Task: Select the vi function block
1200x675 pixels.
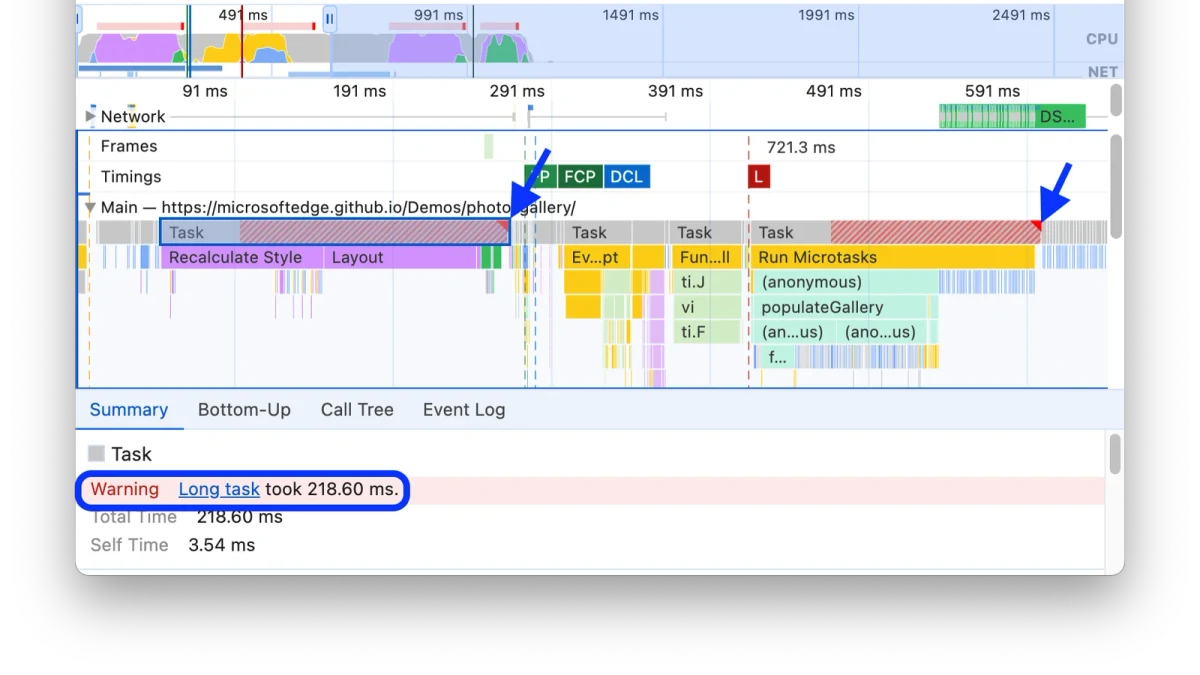Action: (707, 307)
